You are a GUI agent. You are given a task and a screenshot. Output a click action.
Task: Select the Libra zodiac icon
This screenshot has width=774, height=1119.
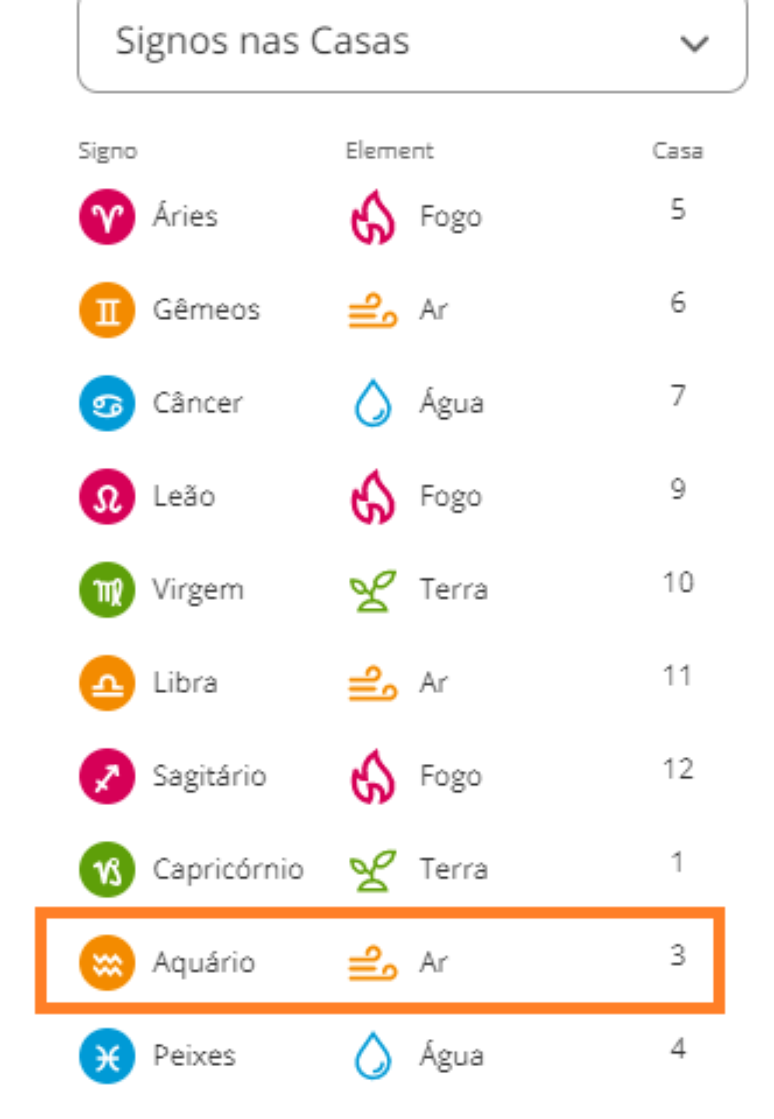click(106, 683)
